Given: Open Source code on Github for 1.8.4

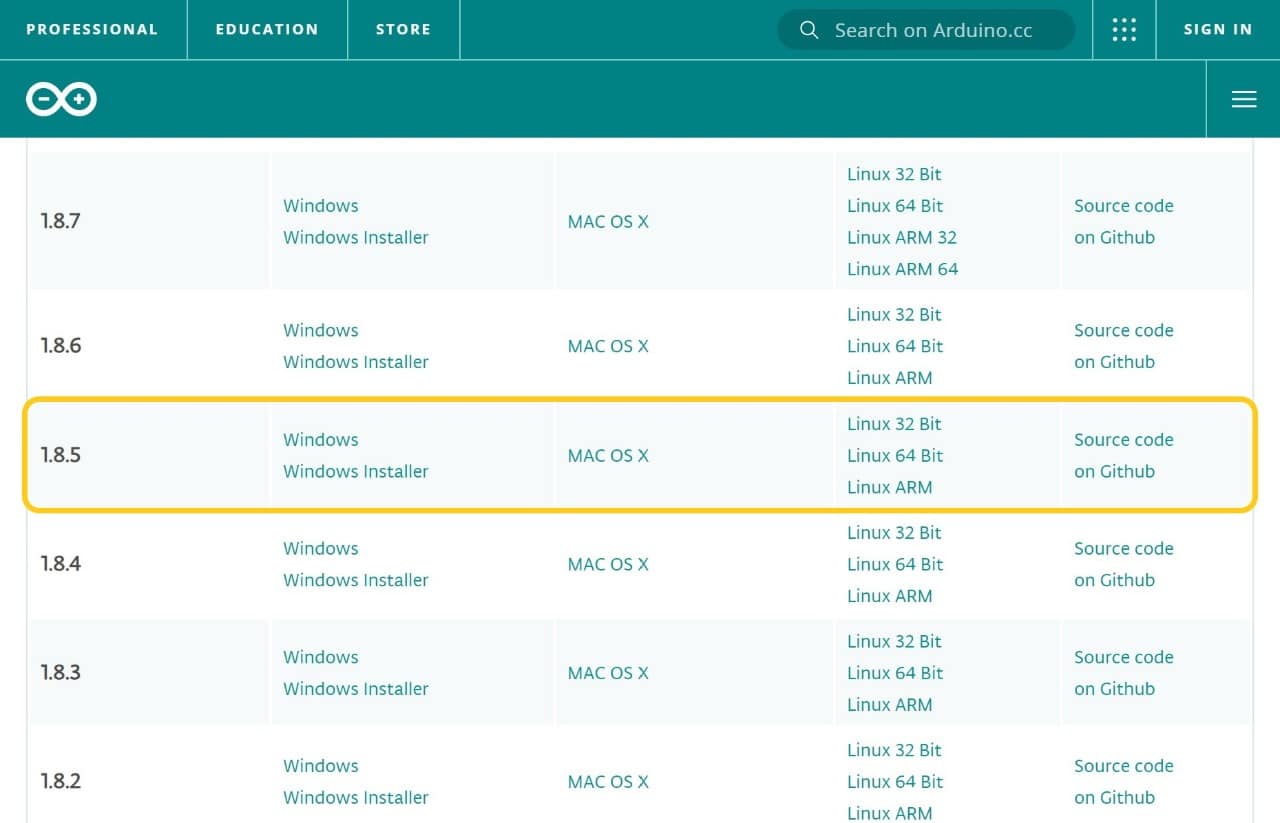Looking at the screenshot, I should (1124, 564).
